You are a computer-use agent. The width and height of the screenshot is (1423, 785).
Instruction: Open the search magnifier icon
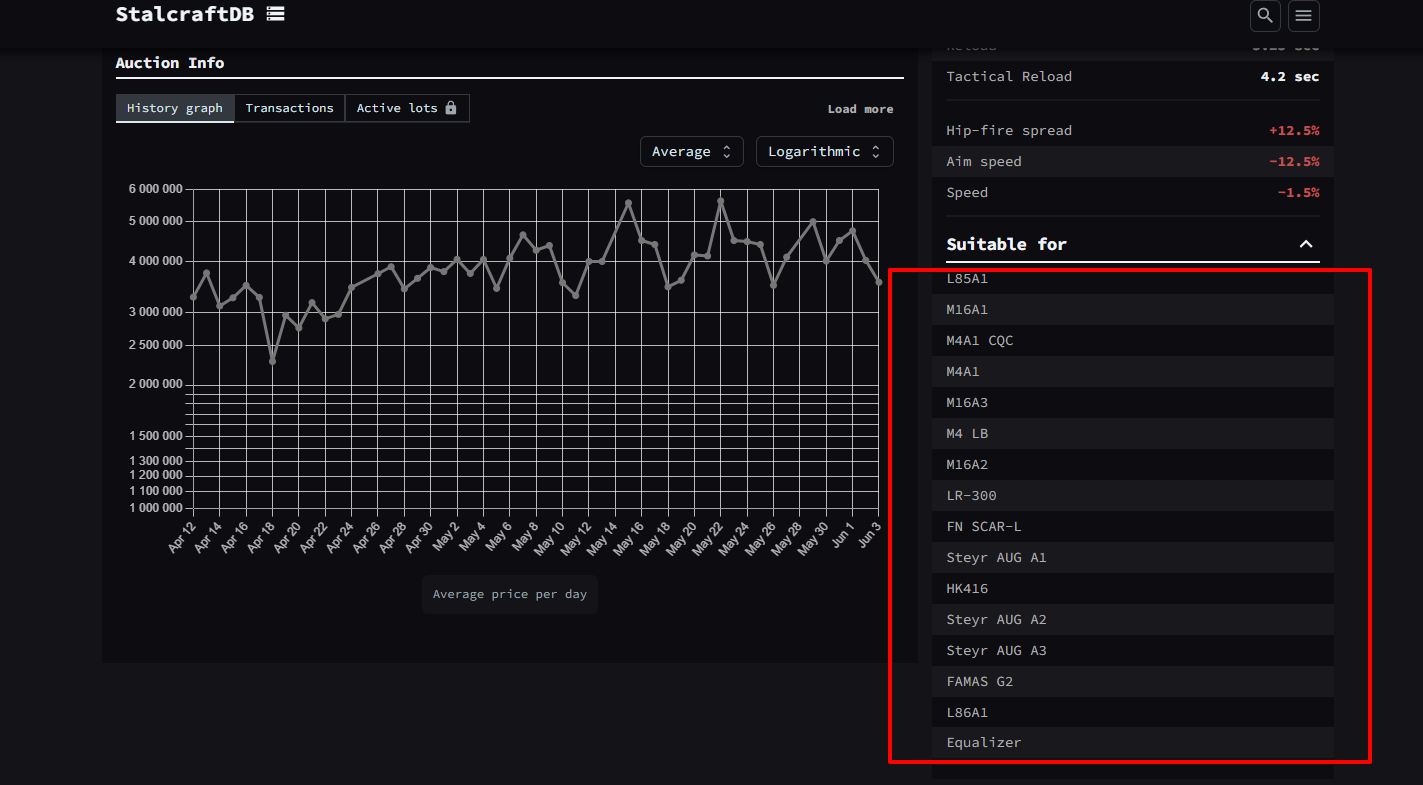pos(1265,15)
